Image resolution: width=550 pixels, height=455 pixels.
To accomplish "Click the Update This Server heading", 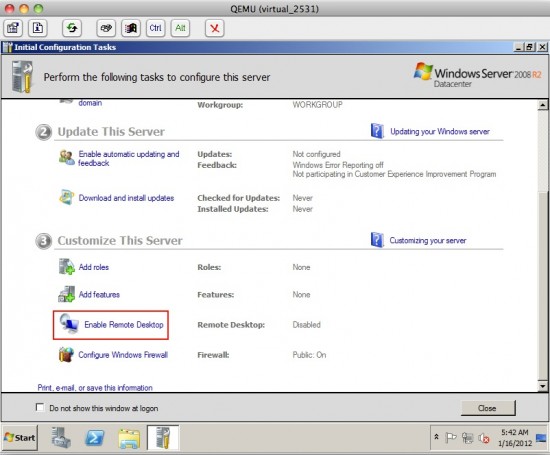I will tap(111, 132).
